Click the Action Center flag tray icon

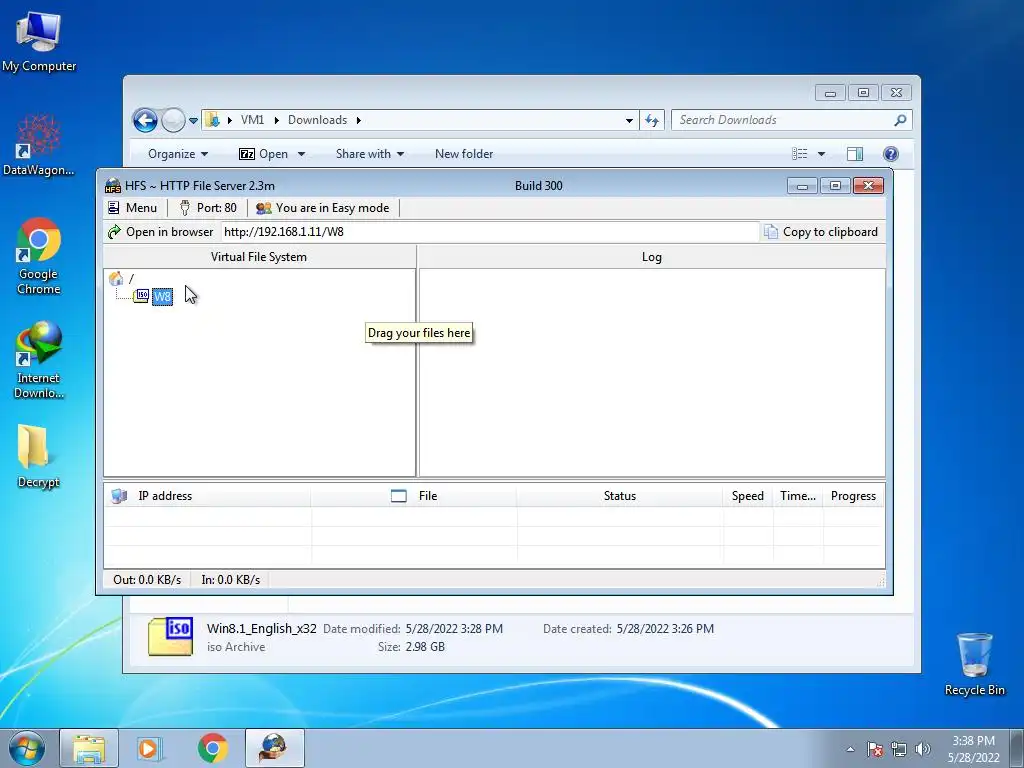click(x=874, y=749)
